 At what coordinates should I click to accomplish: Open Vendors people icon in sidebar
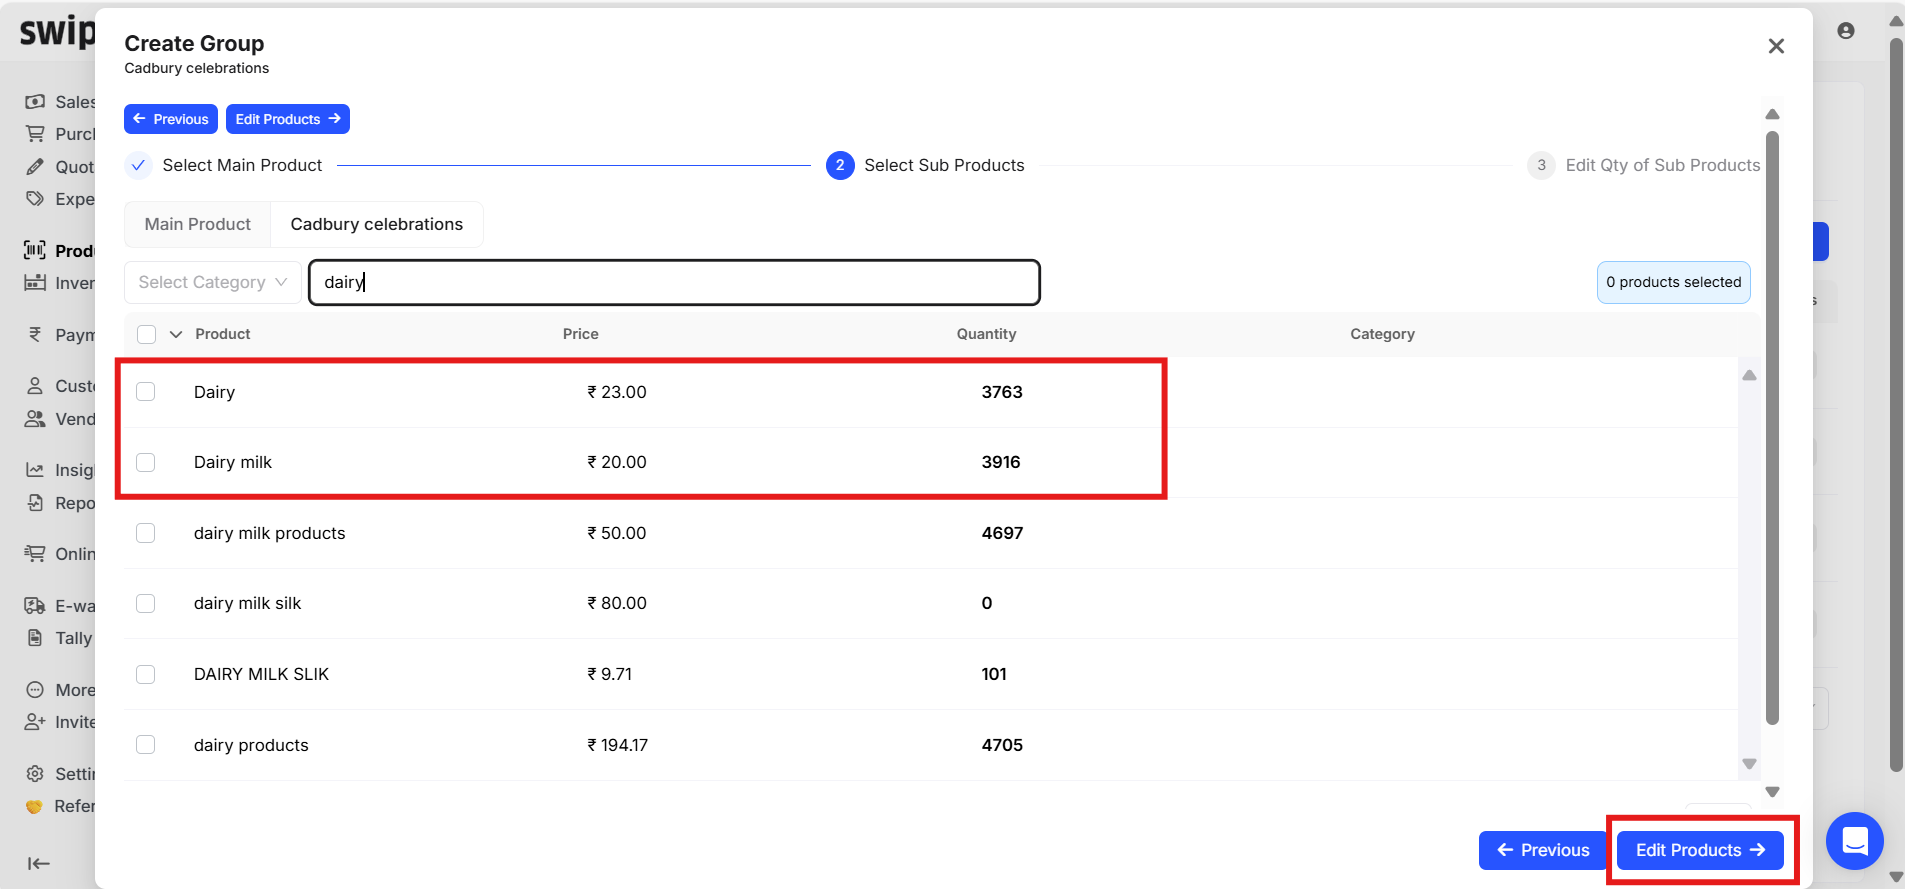tap(35, 419)
